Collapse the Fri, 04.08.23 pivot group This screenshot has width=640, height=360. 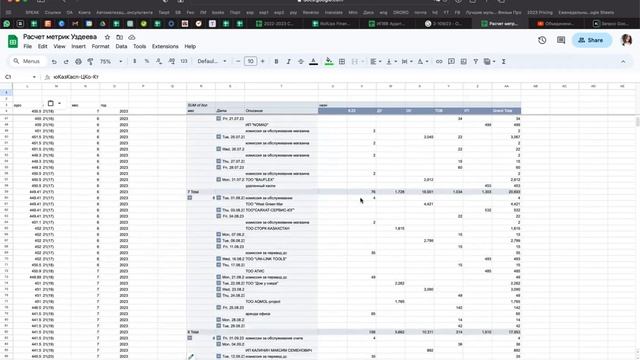tap(218, 216)
